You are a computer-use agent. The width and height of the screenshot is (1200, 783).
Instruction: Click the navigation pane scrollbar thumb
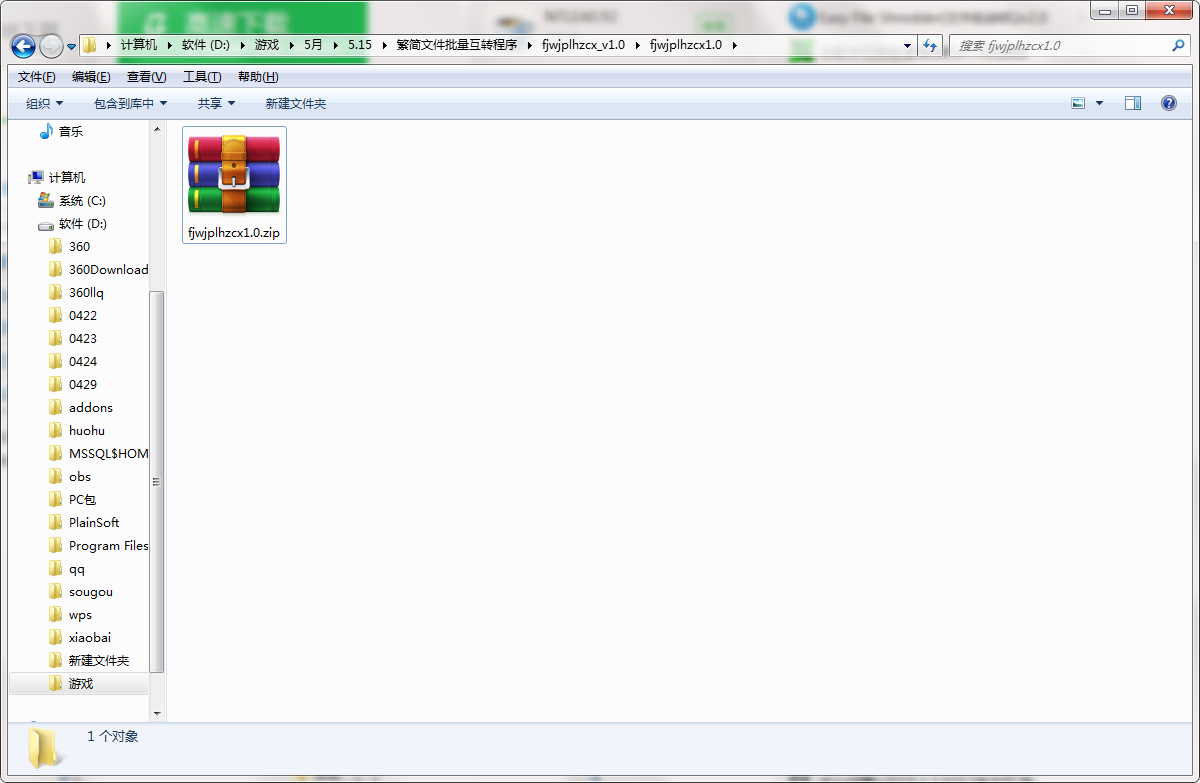(157, 482)
